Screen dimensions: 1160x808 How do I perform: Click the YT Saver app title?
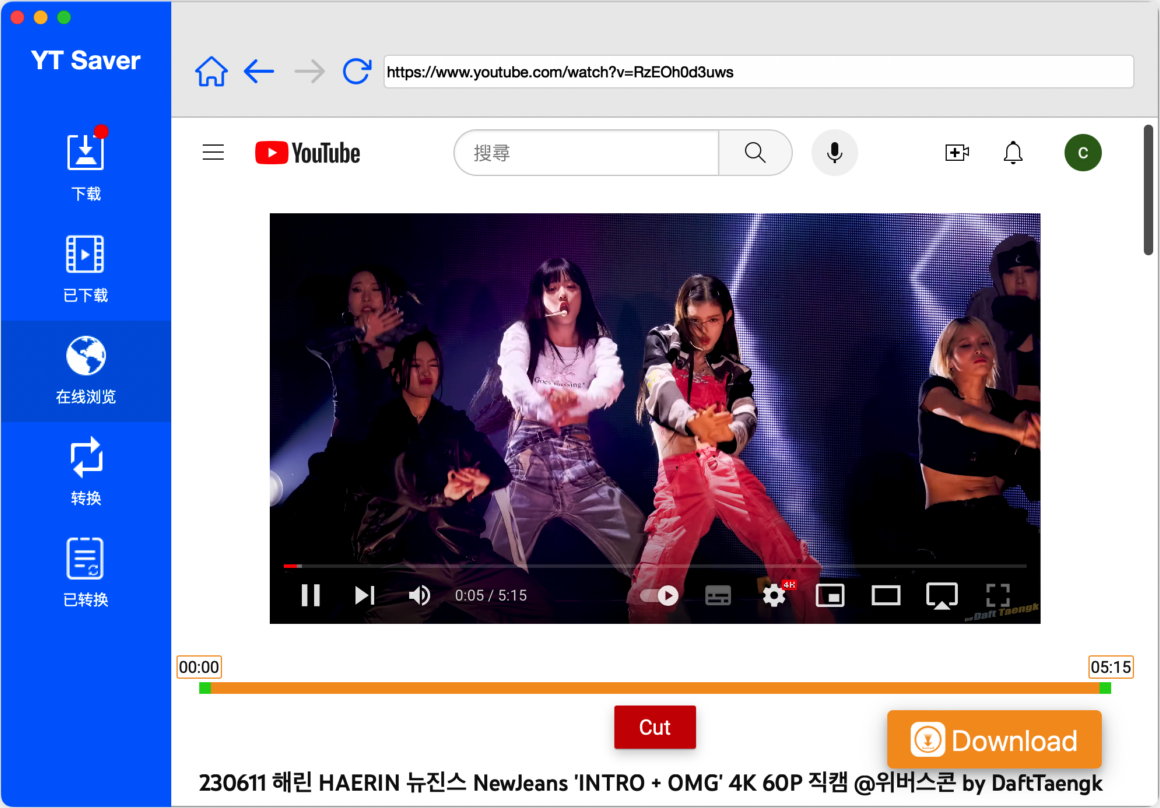86,60
